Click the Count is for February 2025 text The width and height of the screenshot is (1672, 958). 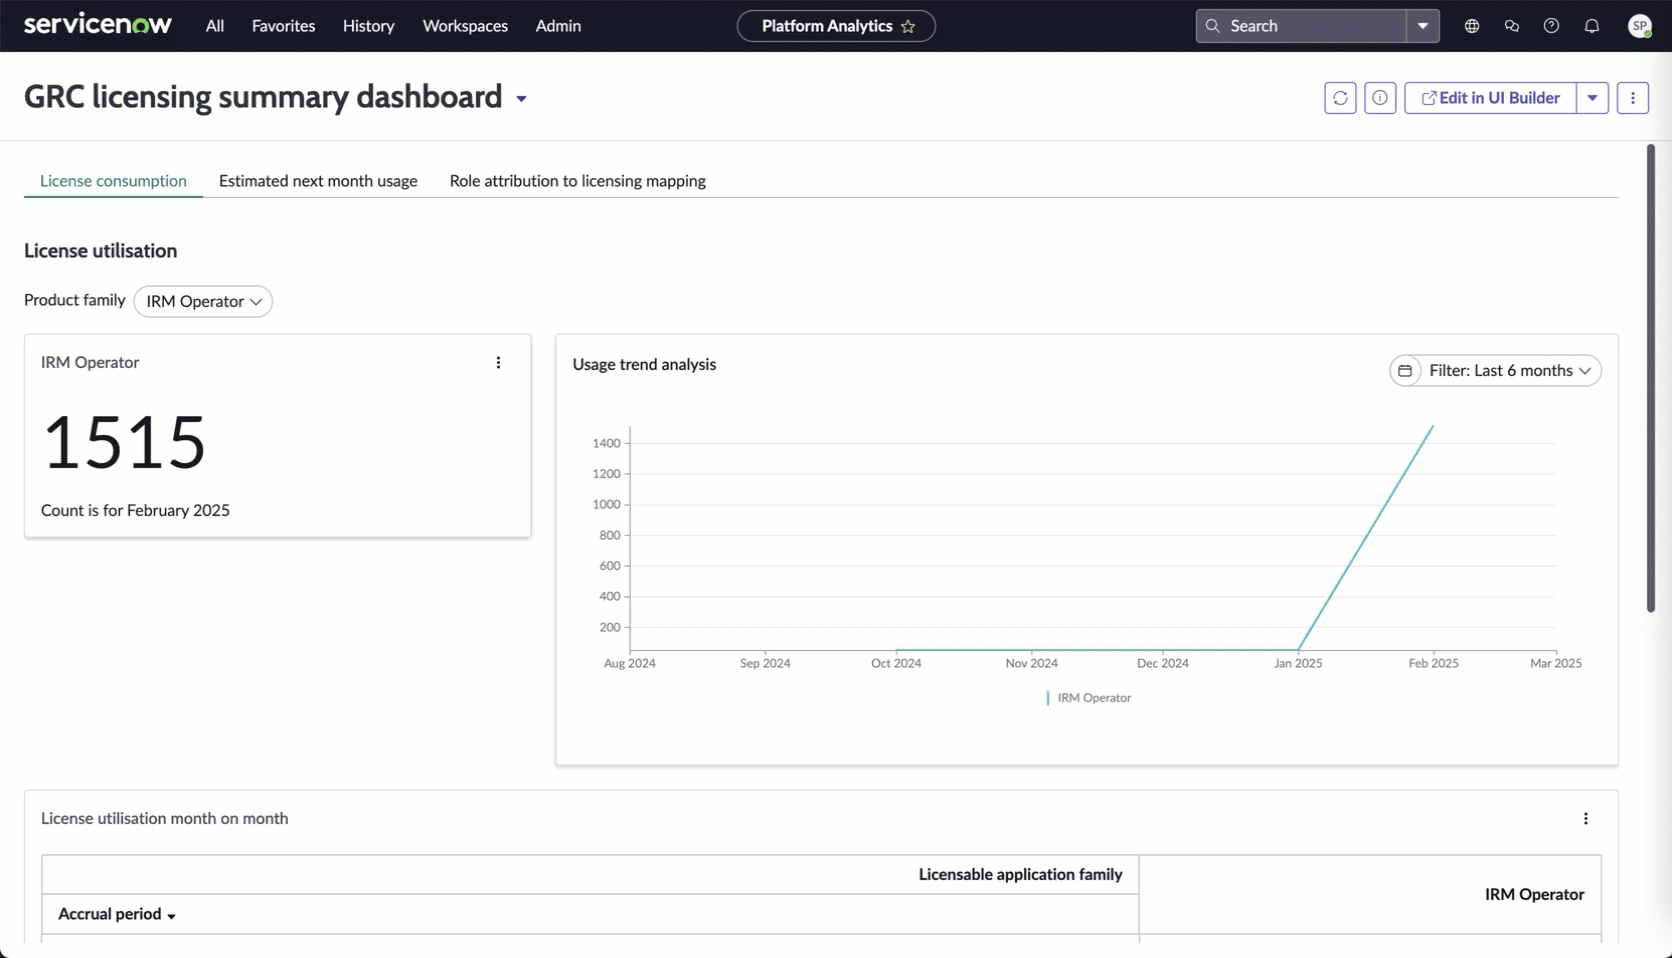click(135, 511)
